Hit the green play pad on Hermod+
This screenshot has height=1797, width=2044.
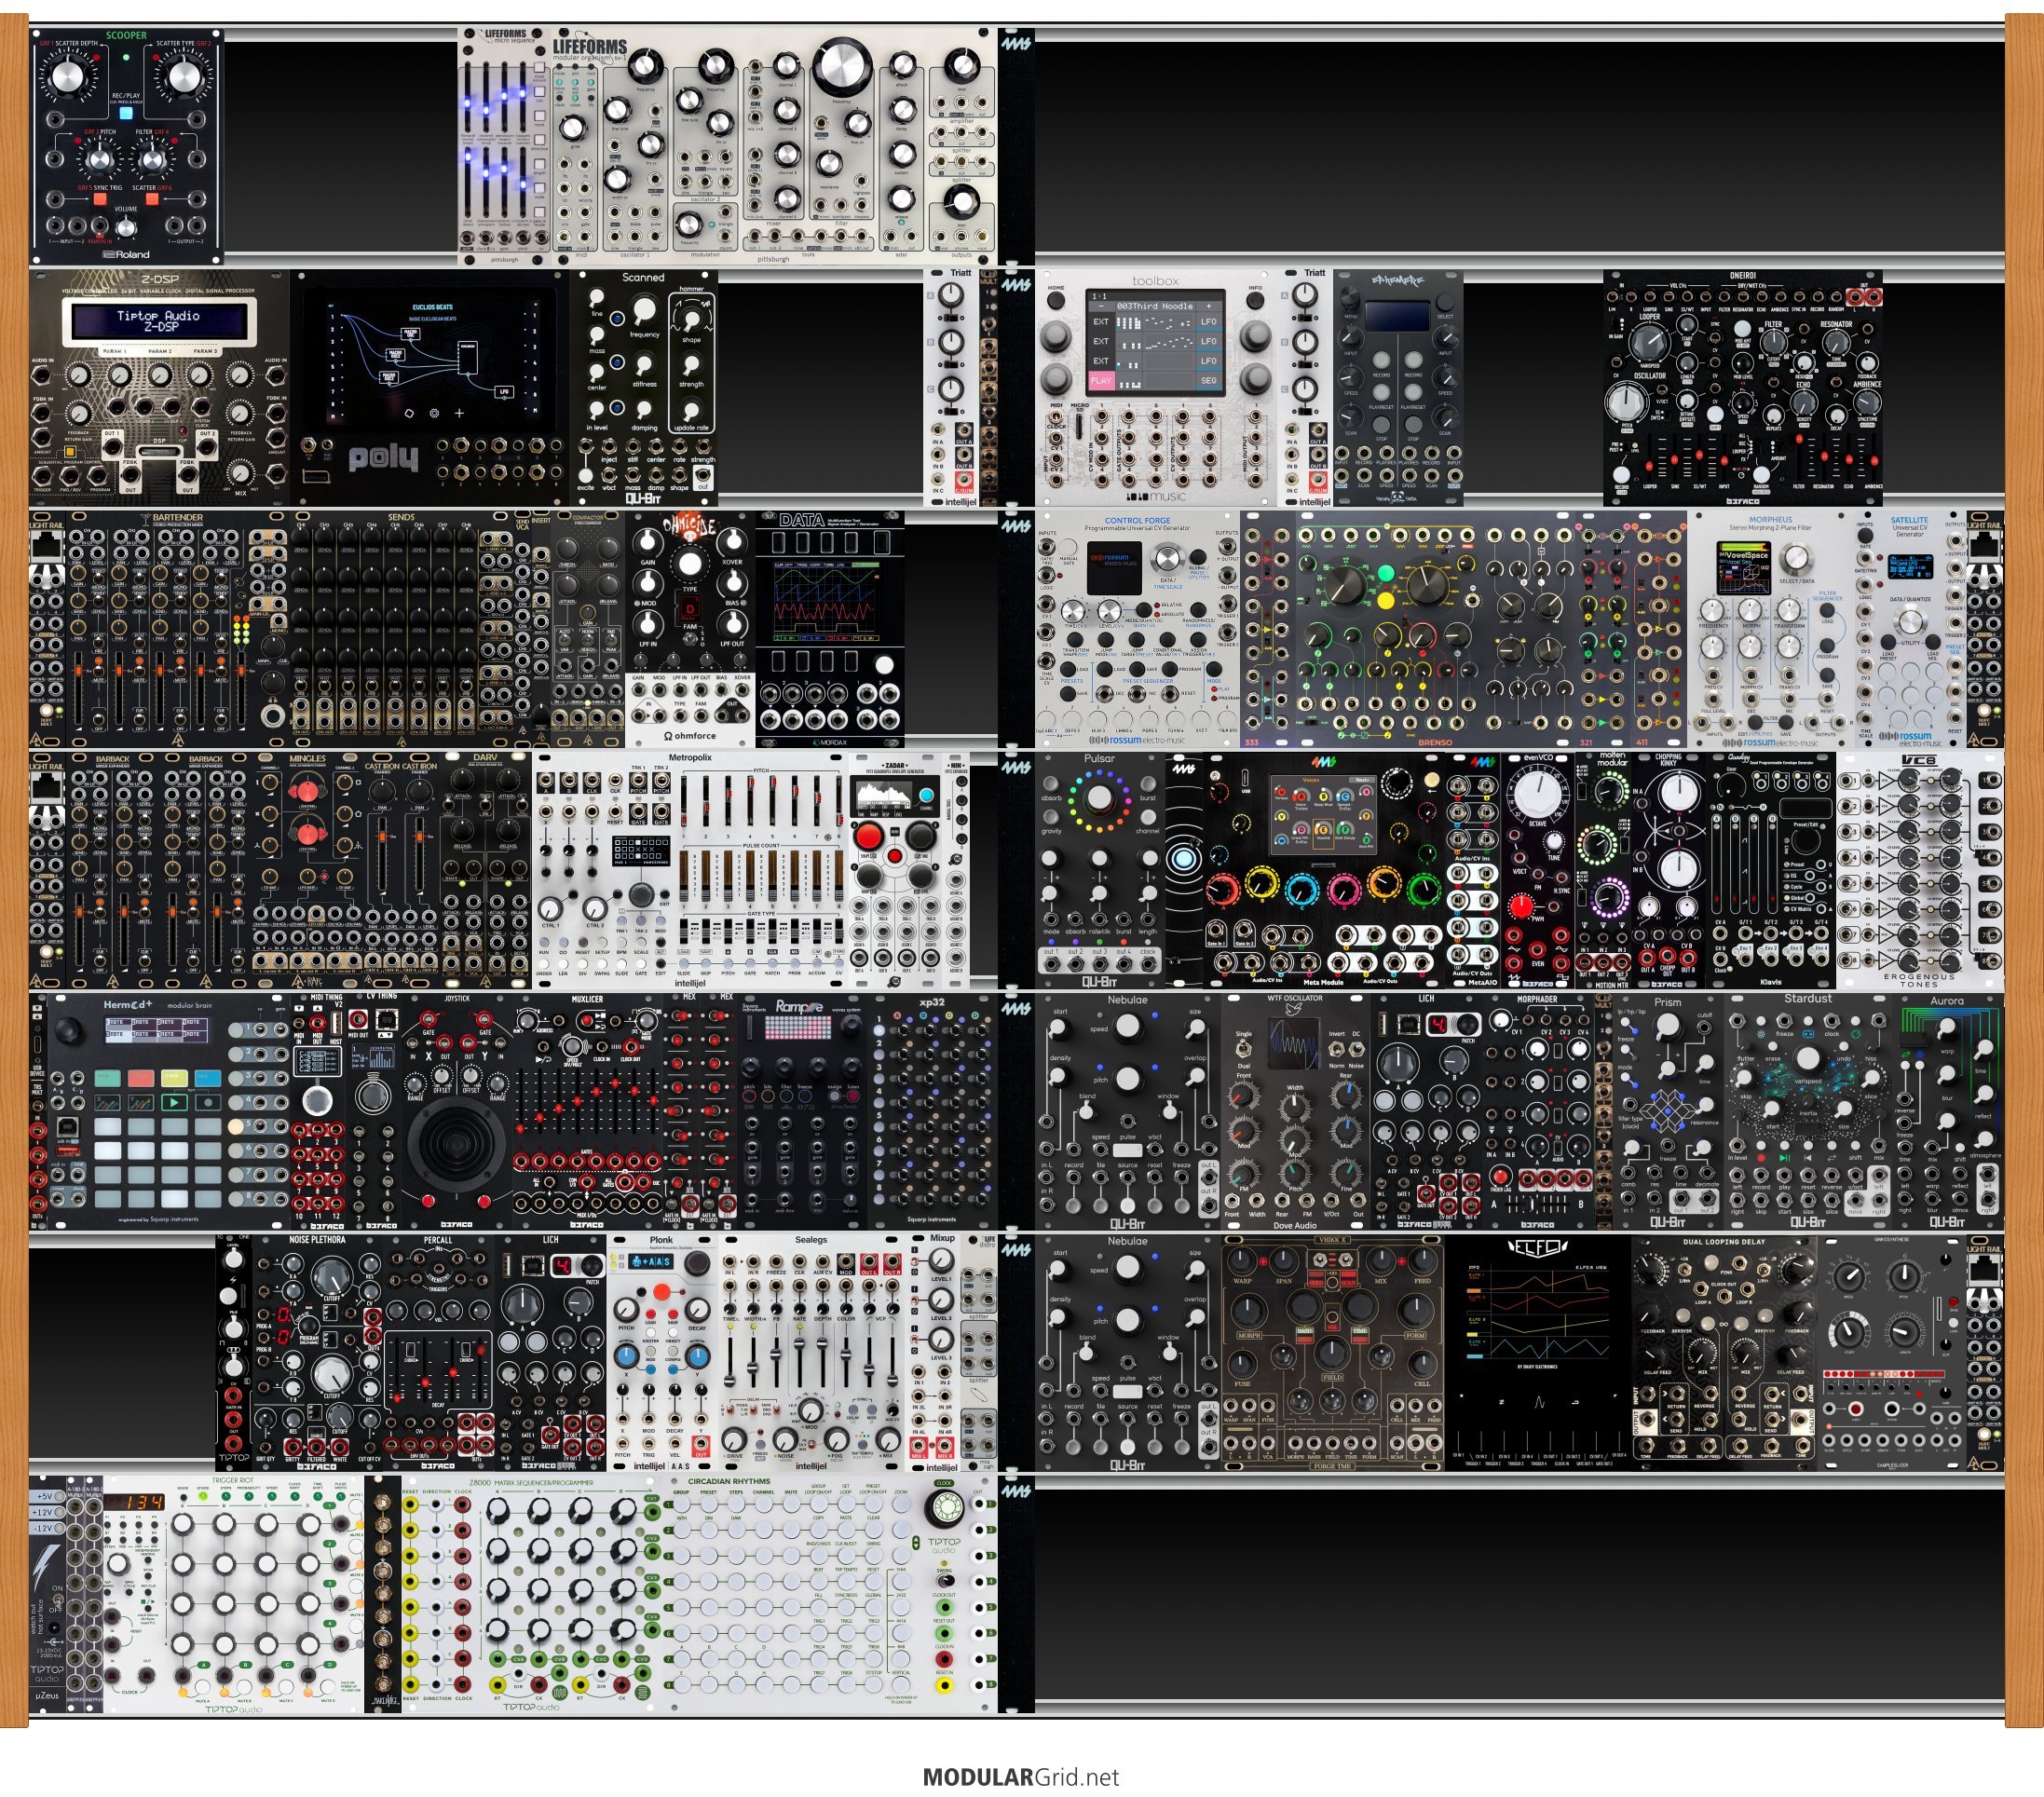(174, 1102)
